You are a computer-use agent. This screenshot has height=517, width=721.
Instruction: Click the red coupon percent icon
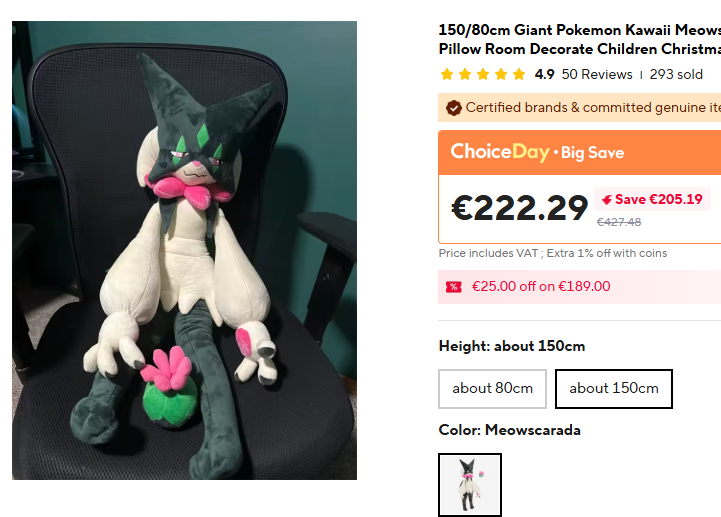coord(453,287)
